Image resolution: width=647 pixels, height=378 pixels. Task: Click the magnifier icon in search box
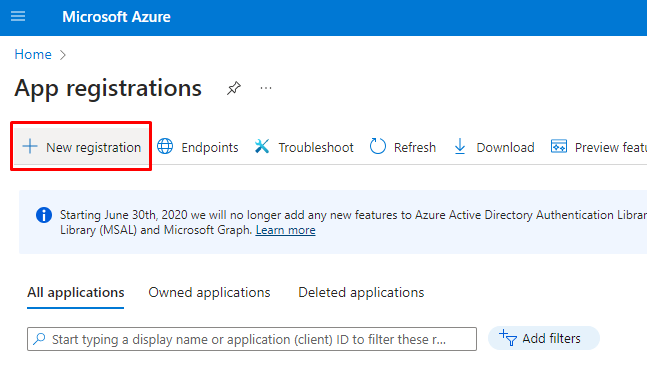coord(39,339)
